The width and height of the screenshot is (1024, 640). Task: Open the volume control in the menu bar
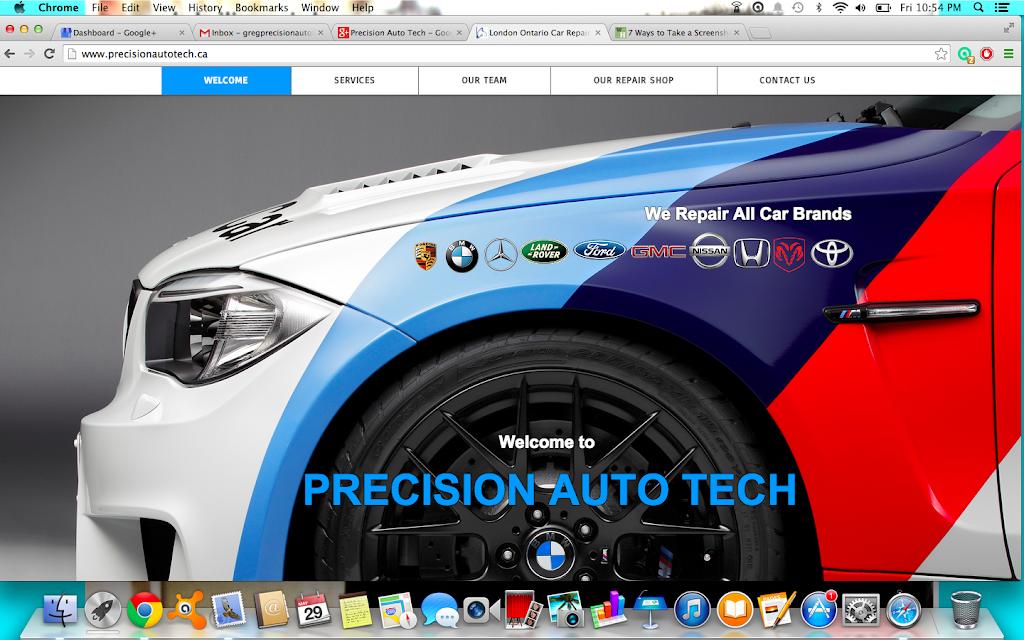coord(861,8)
